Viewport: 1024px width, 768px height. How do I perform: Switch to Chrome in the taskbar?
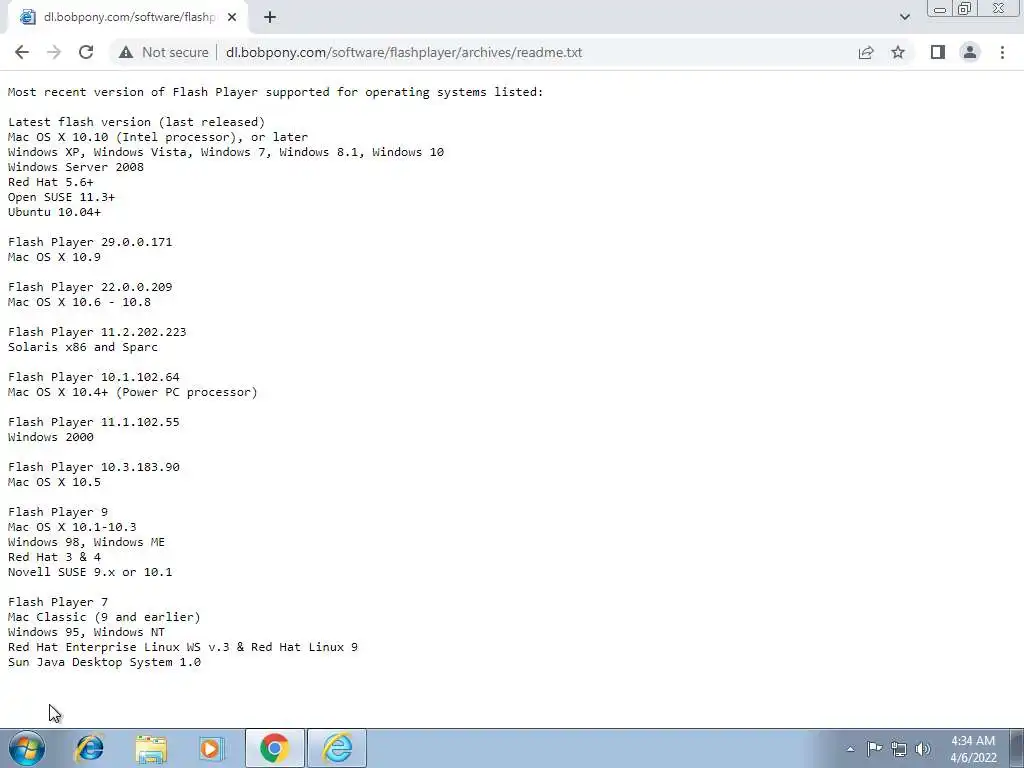[x=275, y=748]
